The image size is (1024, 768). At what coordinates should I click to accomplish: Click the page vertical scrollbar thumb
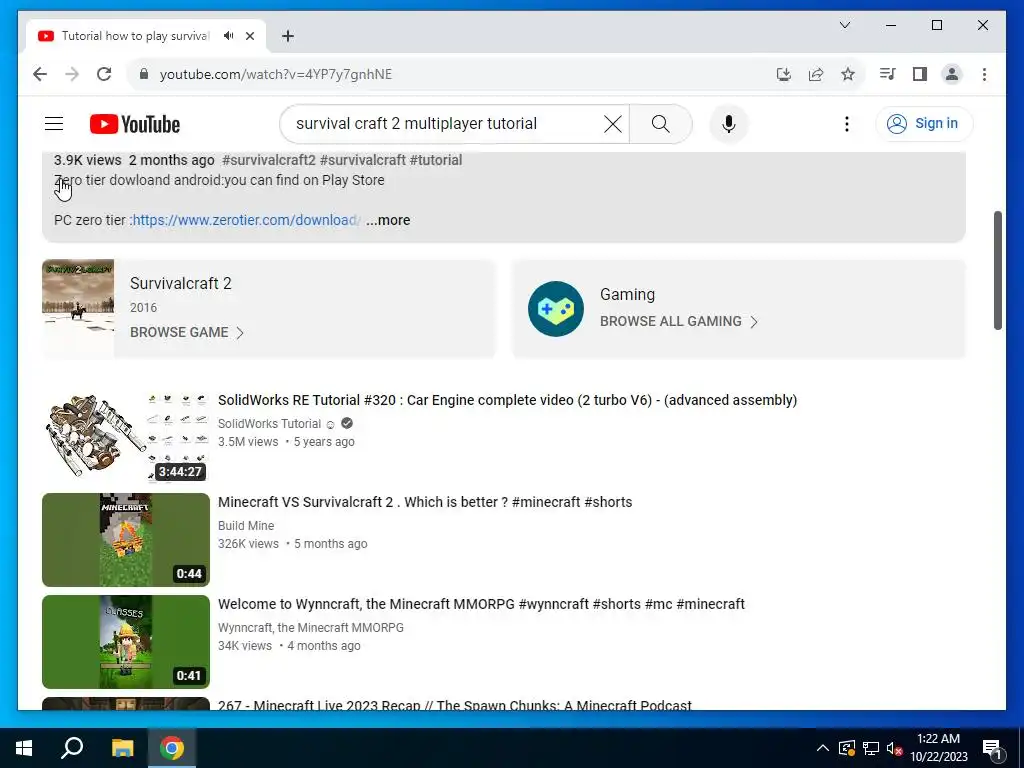[x=997, y=270]
